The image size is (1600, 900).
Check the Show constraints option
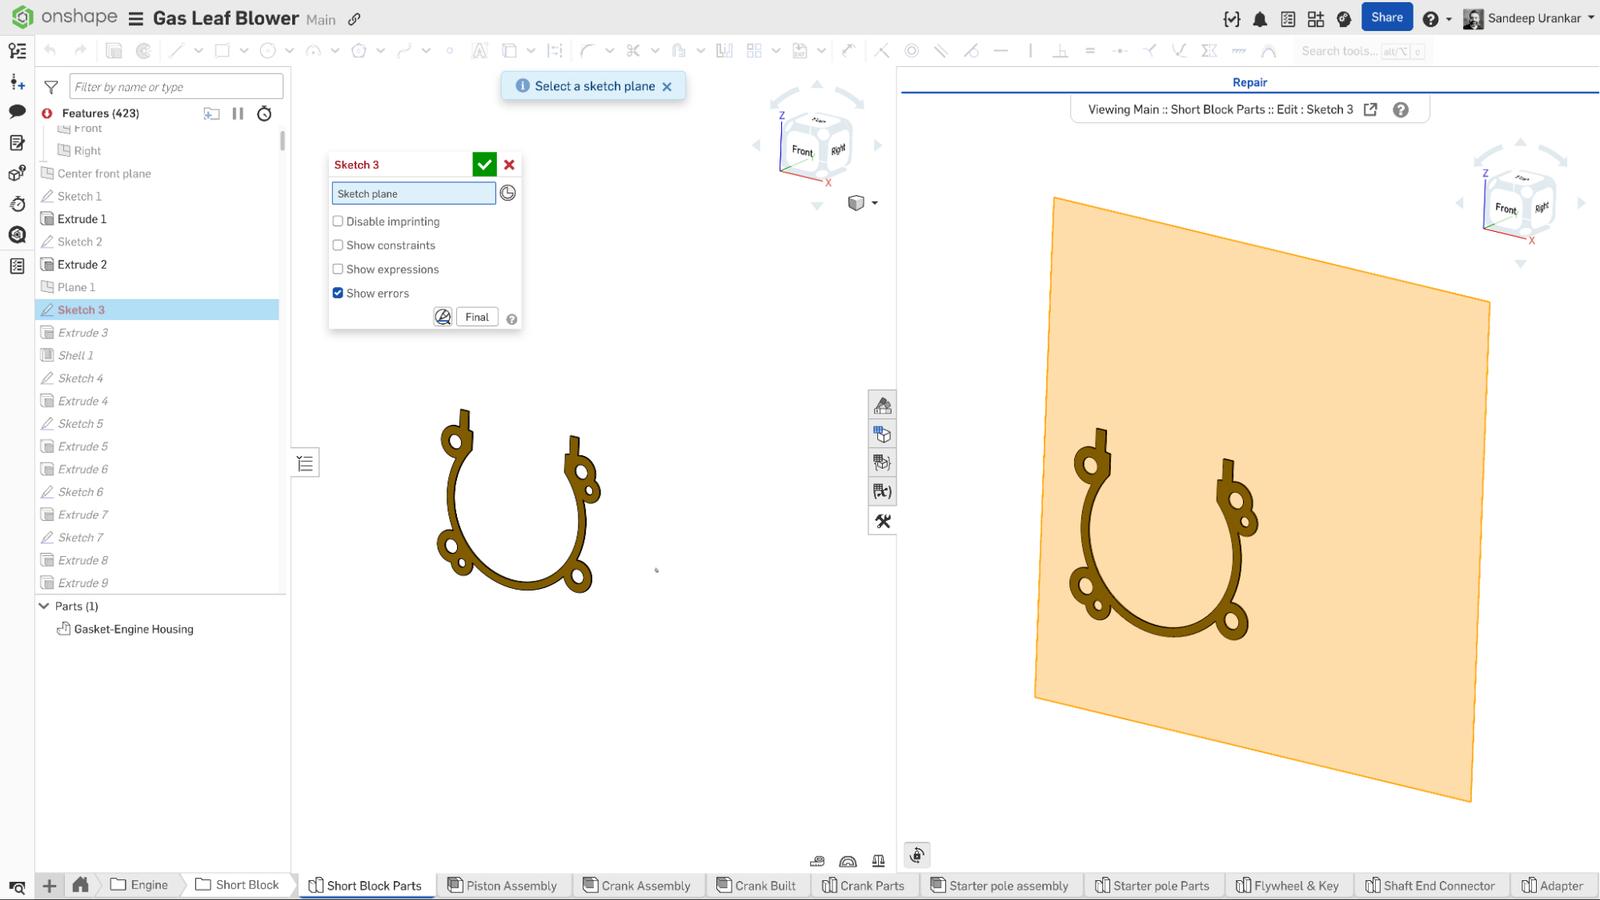pos(338,245)
